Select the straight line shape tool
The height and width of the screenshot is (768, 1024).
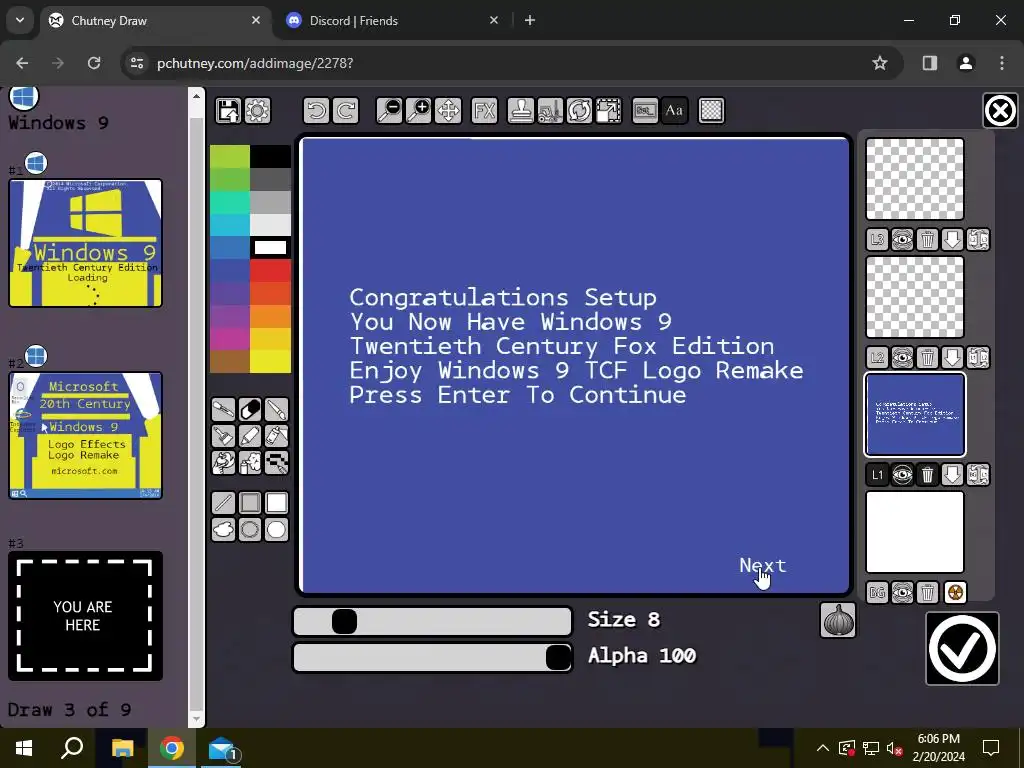click(223, 503)
